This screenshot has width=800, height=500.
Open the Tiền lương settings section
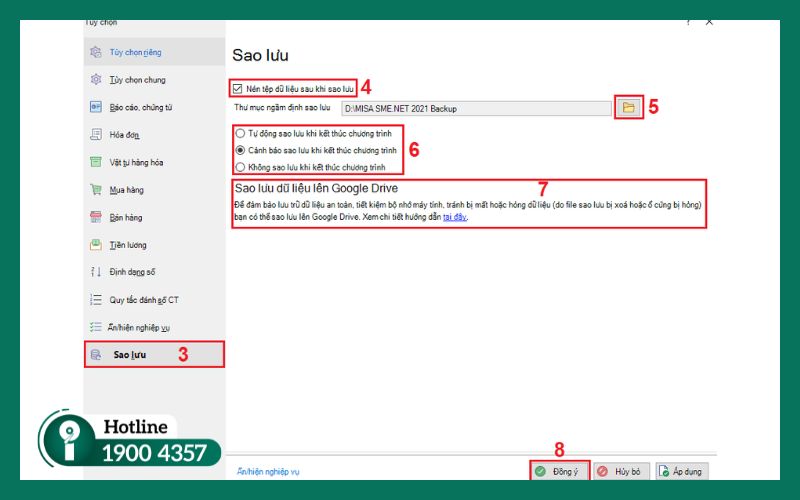128,244
